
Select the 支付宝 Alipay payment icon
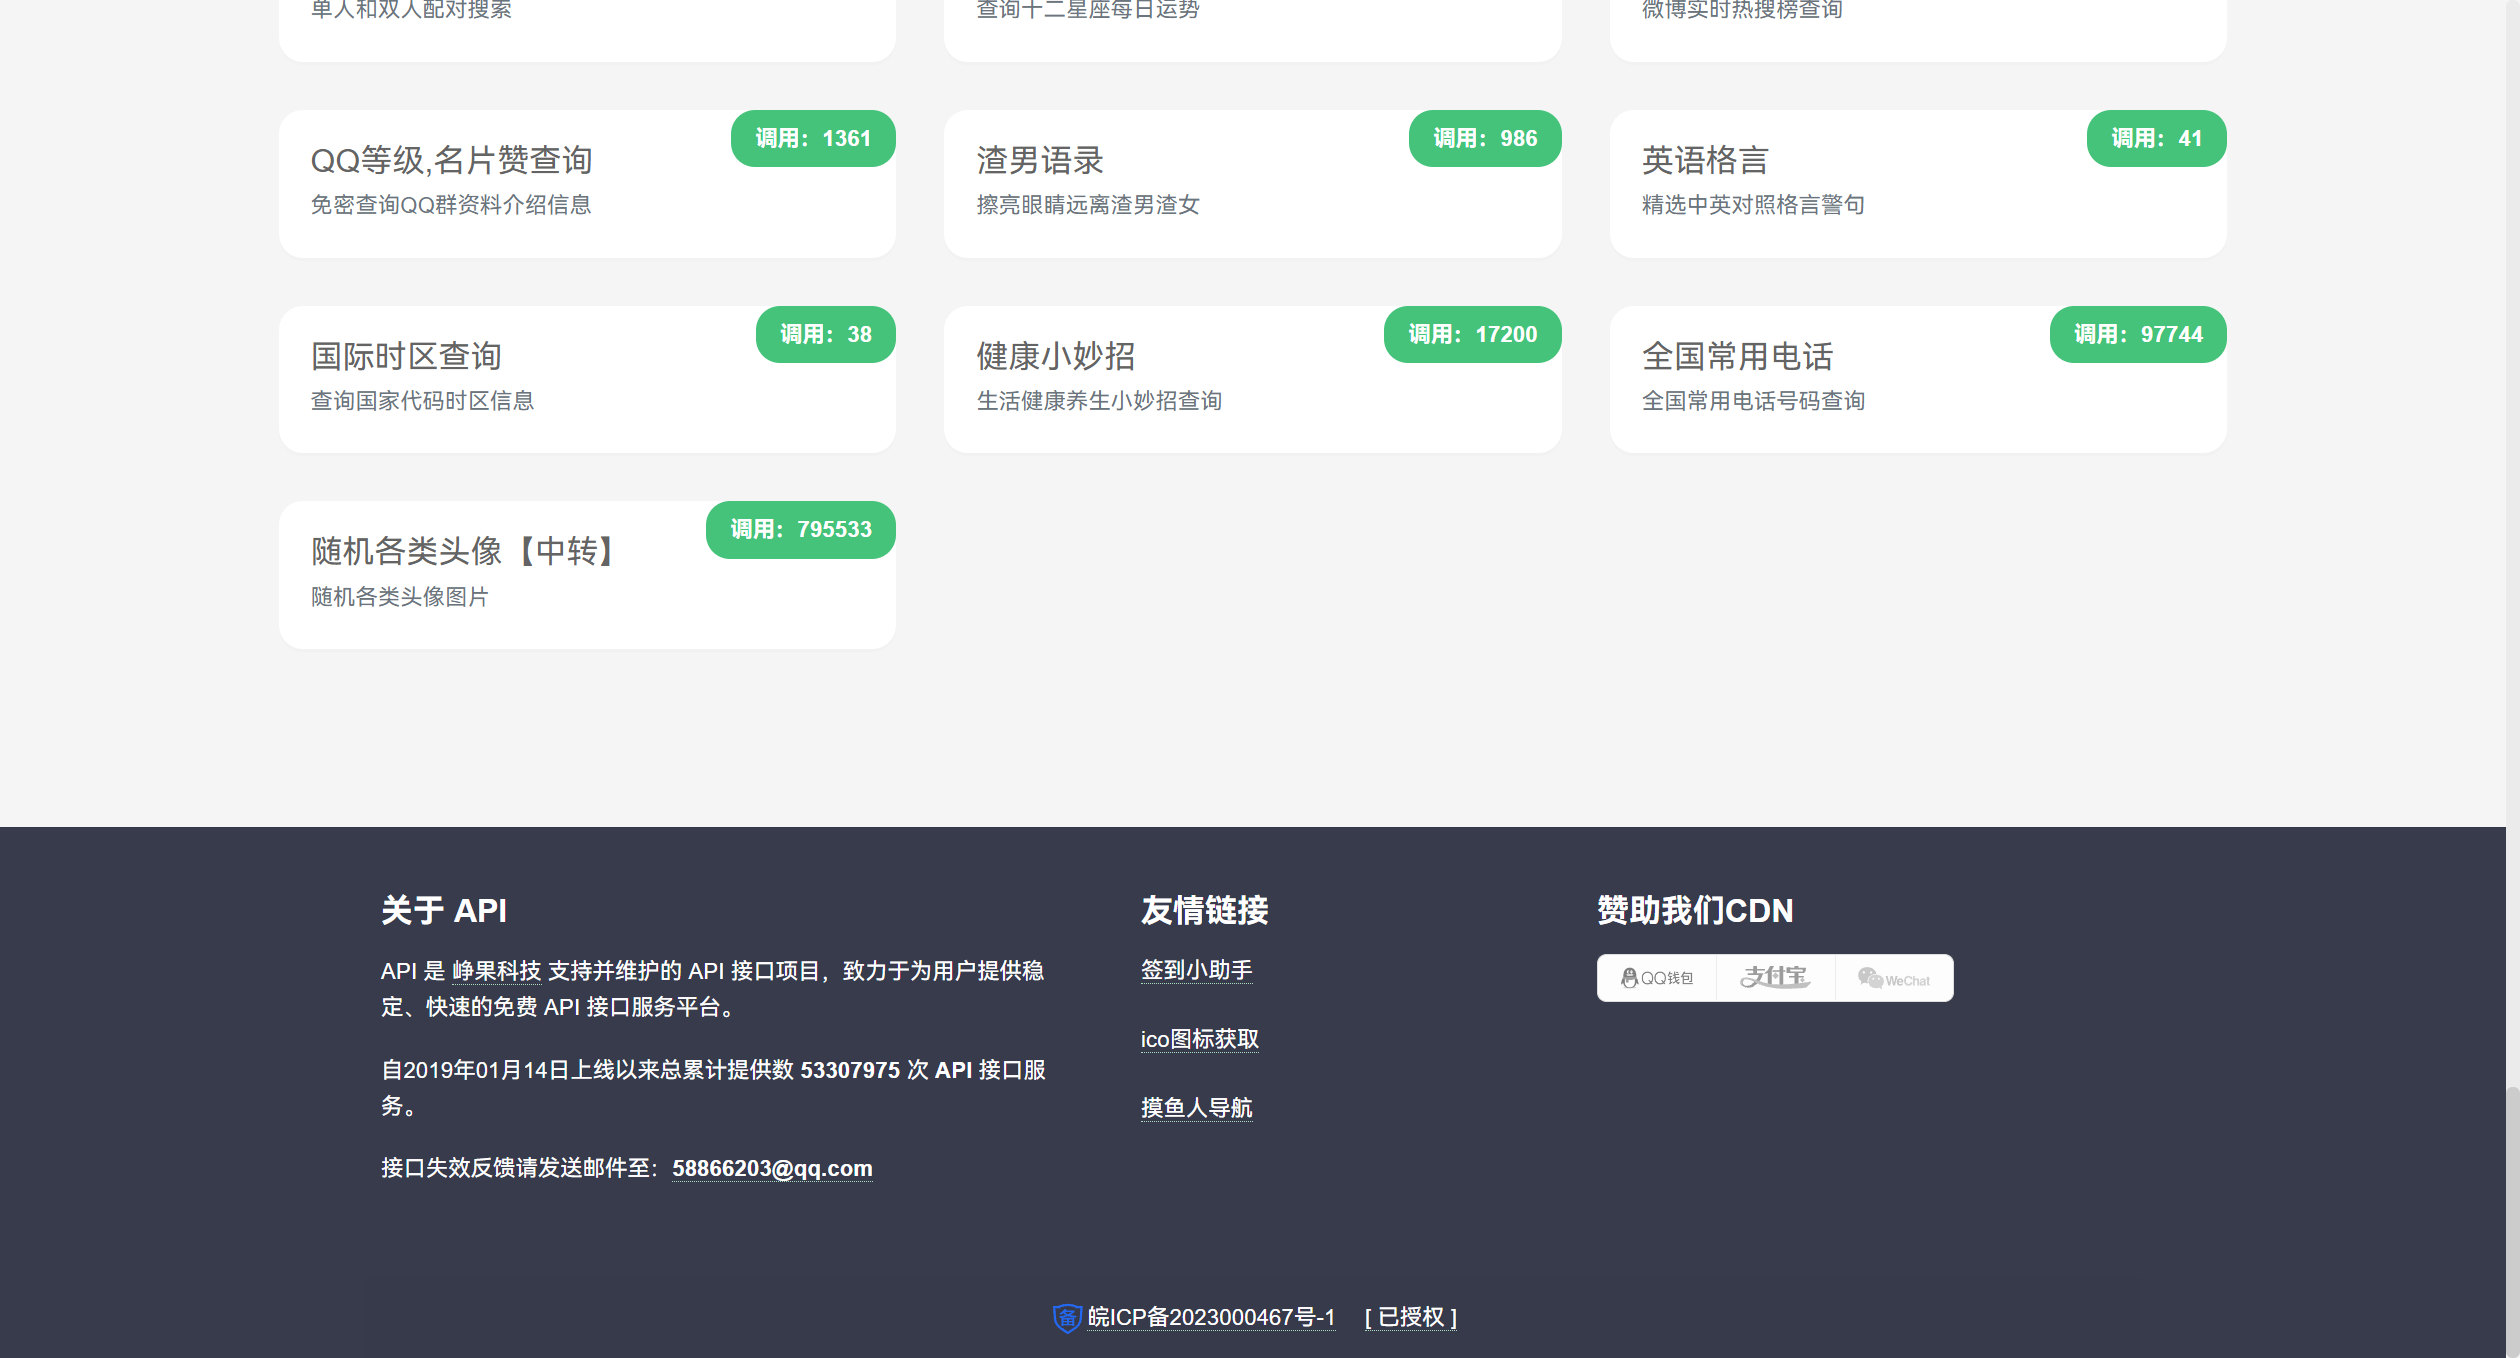(x=1775, y=978)
